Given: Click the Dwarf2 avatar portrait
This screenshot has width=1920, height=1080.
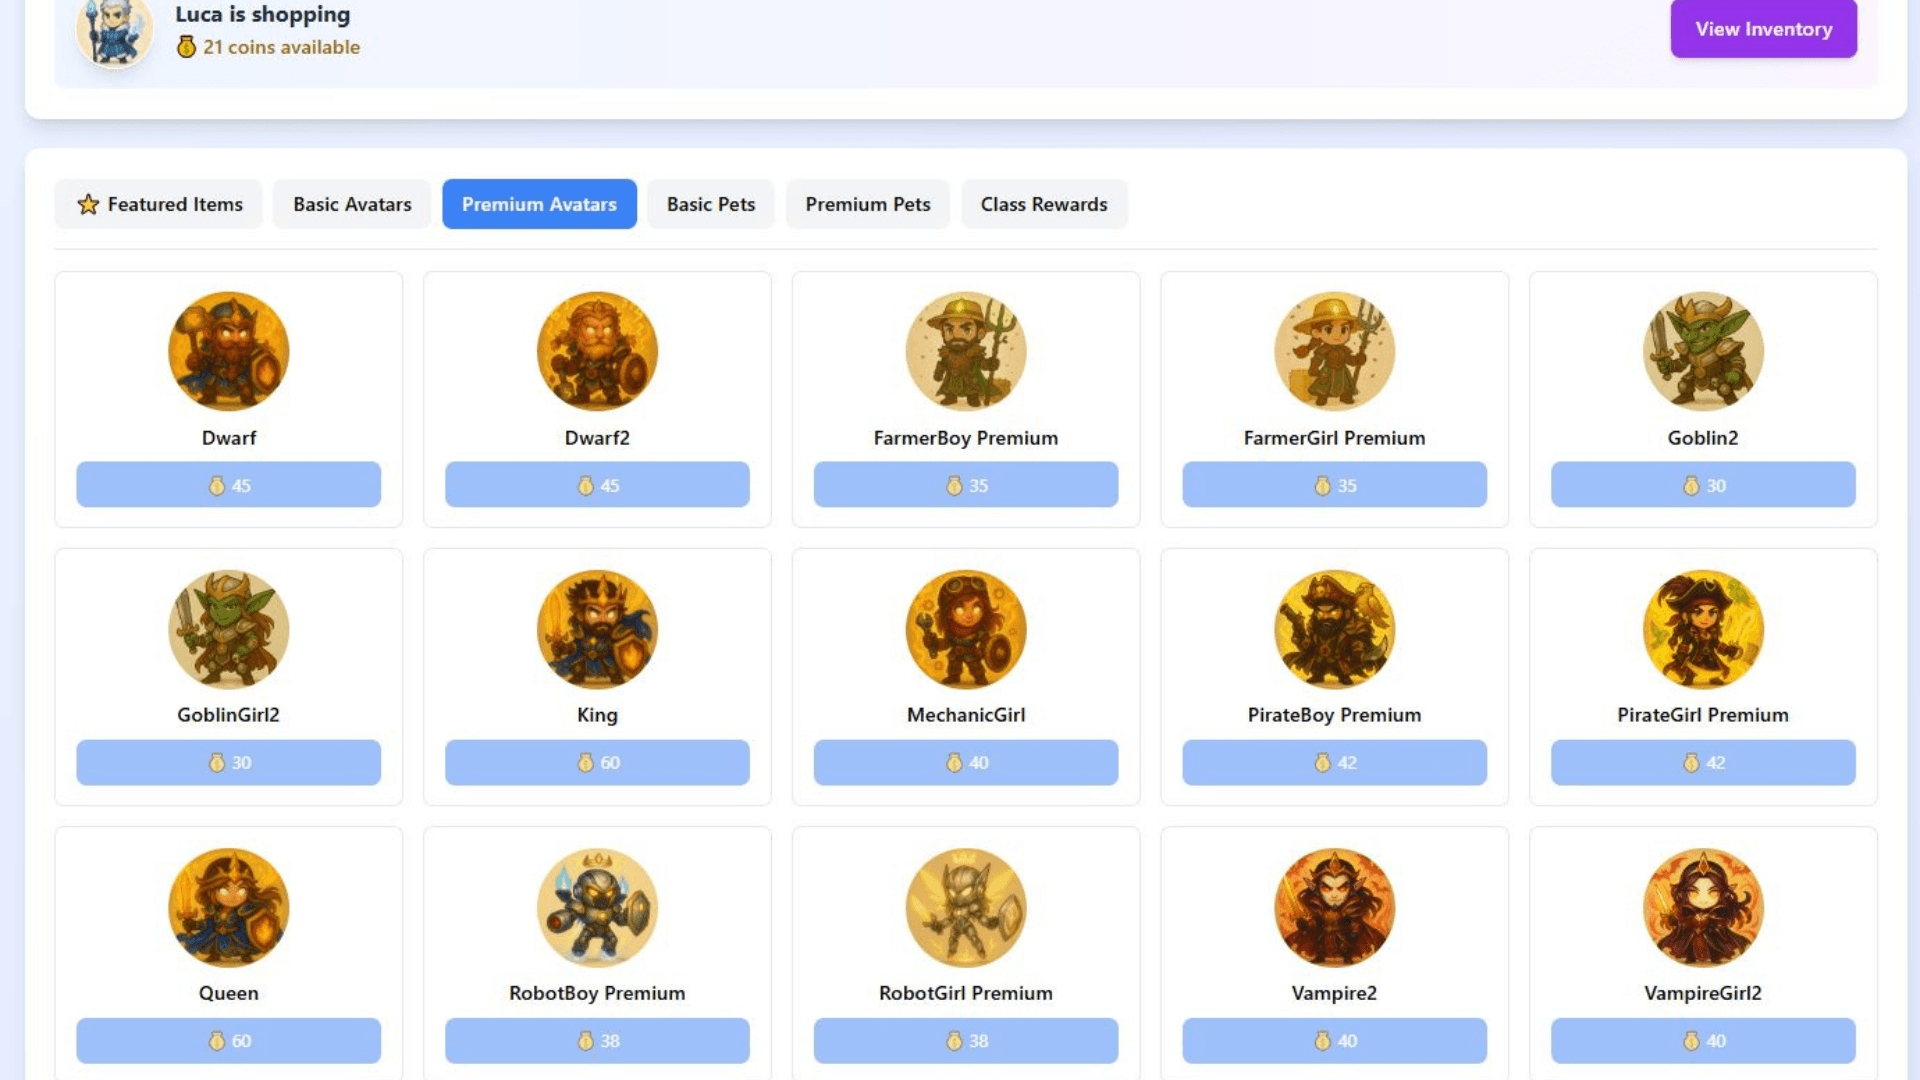Looking at the screenshot, I should click(597, 351).
